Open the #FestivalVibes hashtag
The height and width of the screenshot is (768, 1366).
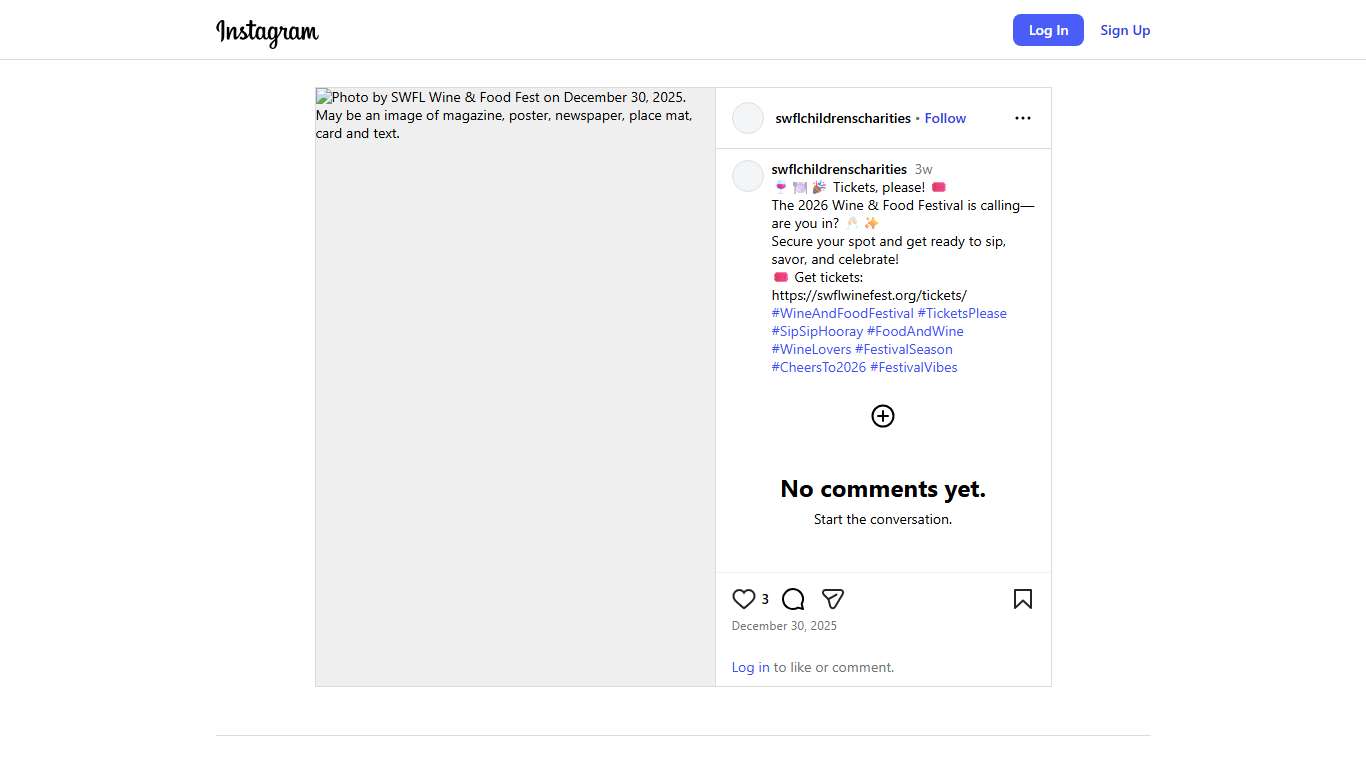(913, 367)
